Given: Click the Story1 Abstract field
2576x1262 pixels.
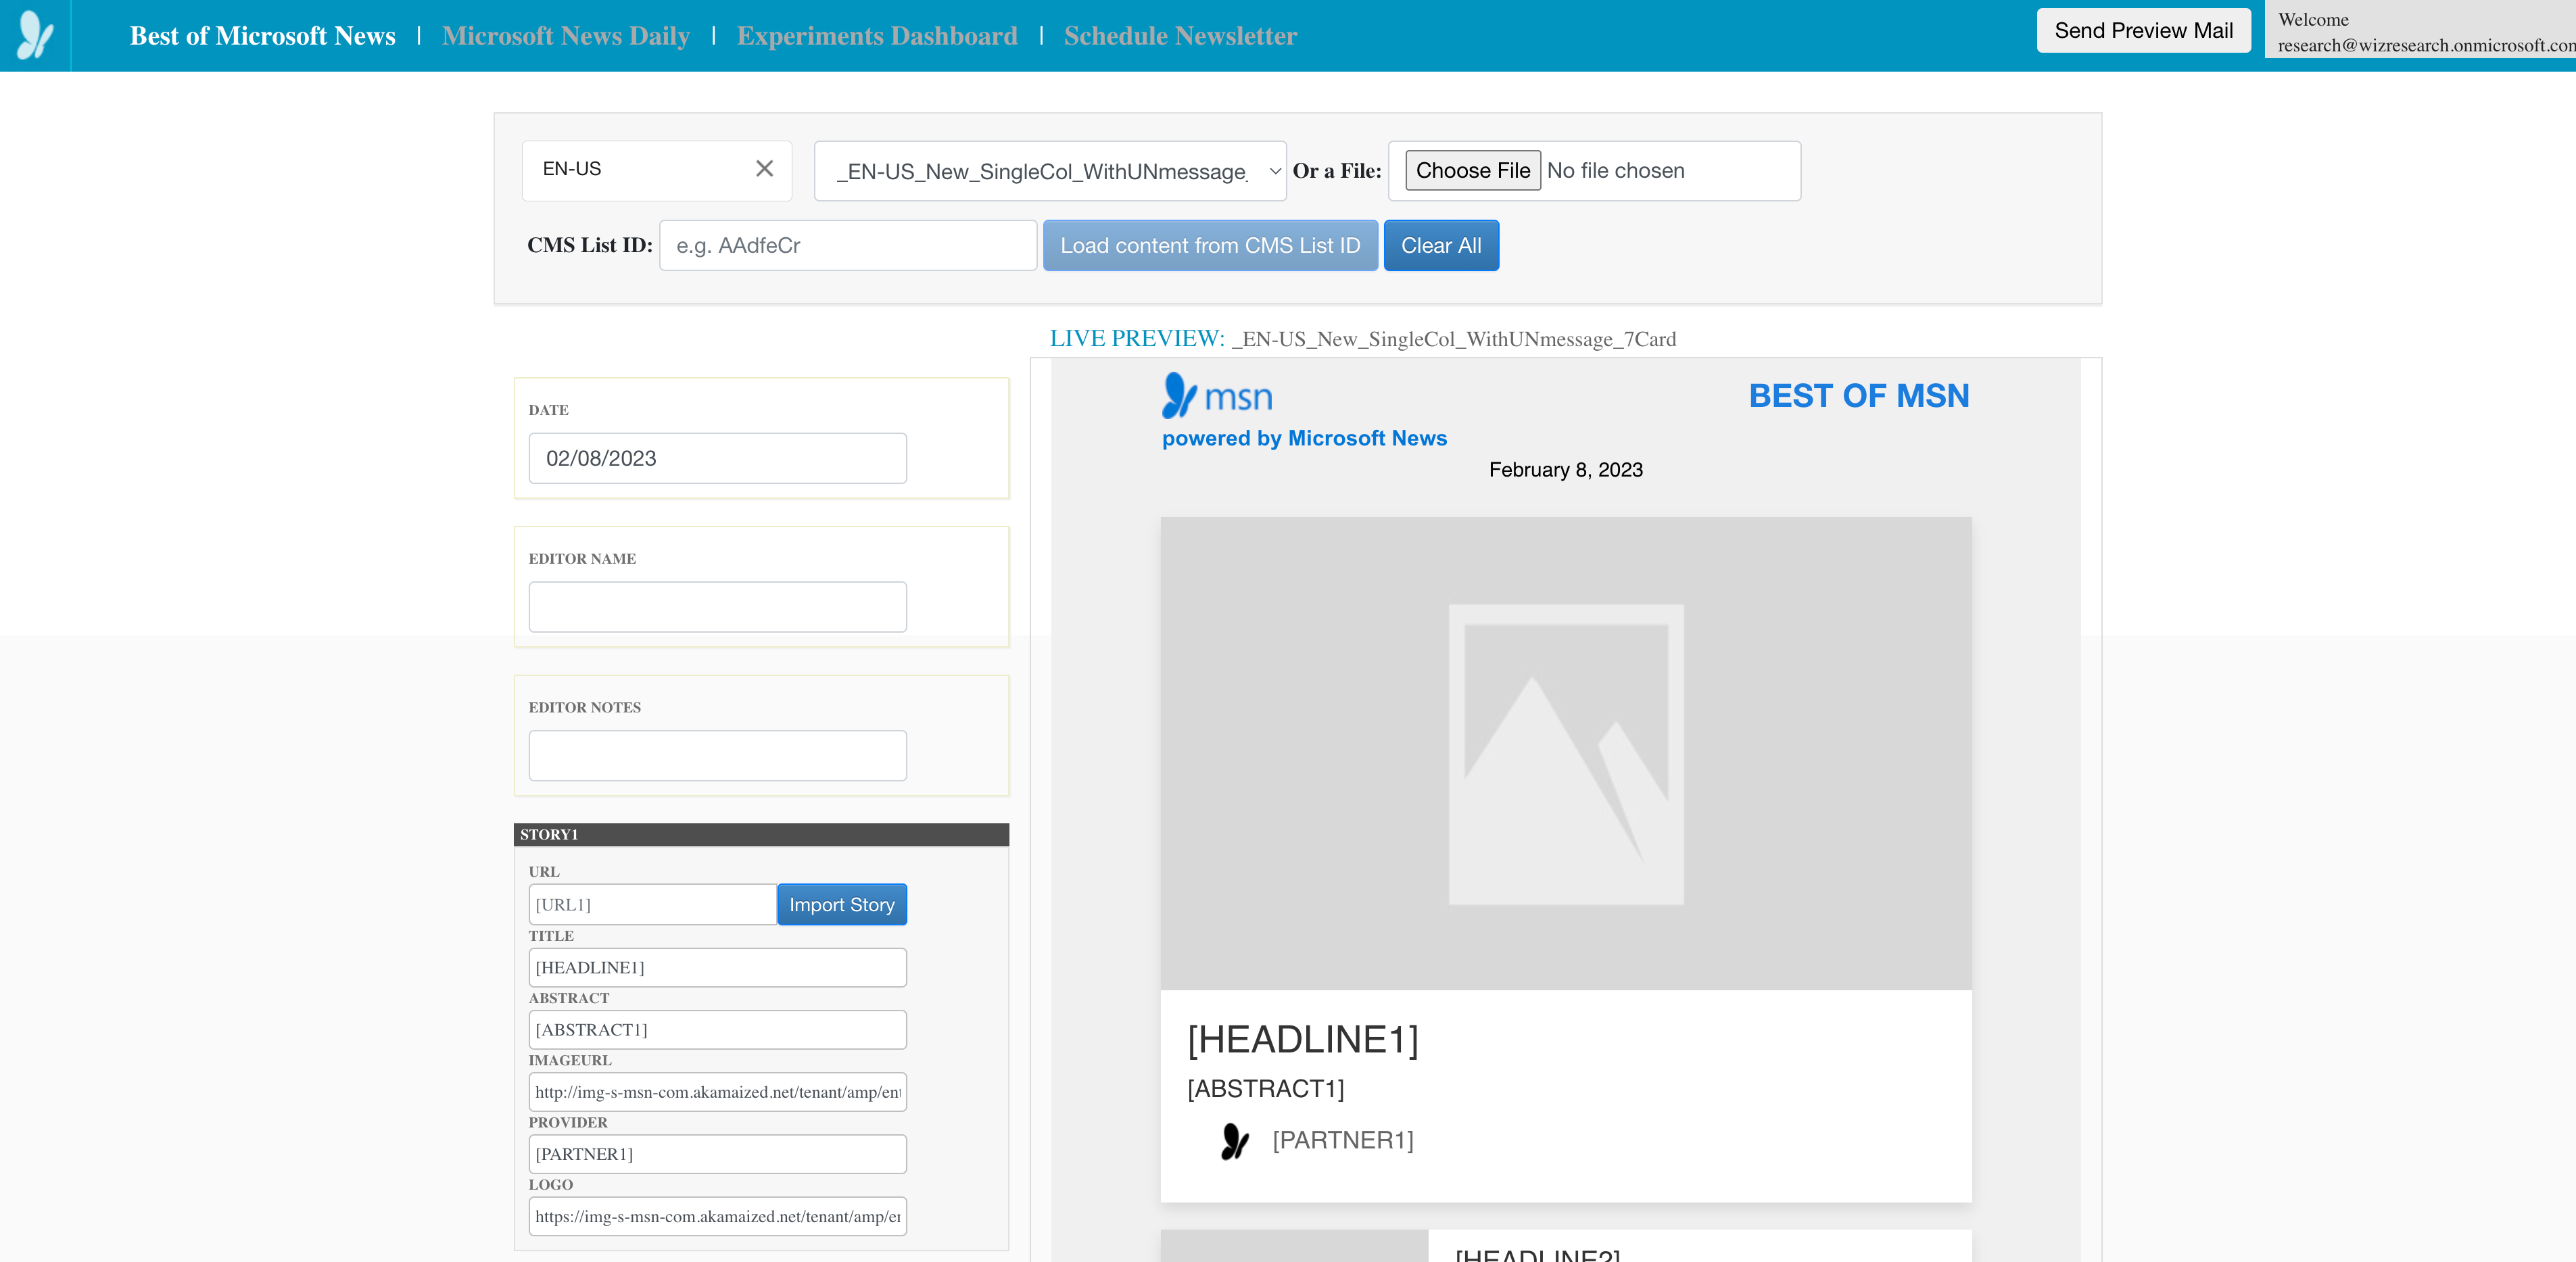Looking at the screenshot, I should tap(717, 1029).
